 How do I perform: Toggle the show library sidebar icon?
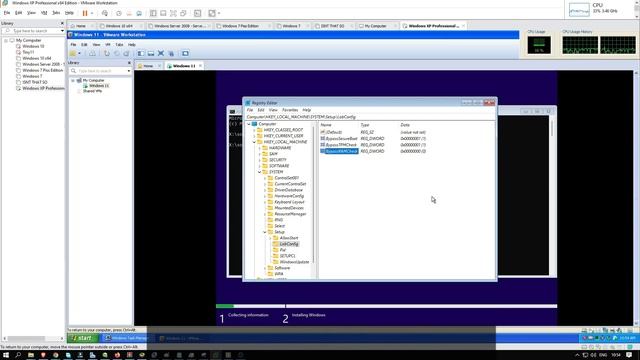153,13
